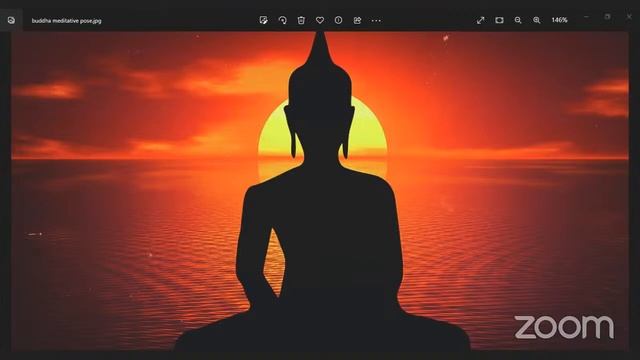Click the file name buddha meditative pose.jpg
The width and height of the screenshot is (640, 360).
point(67,20)
